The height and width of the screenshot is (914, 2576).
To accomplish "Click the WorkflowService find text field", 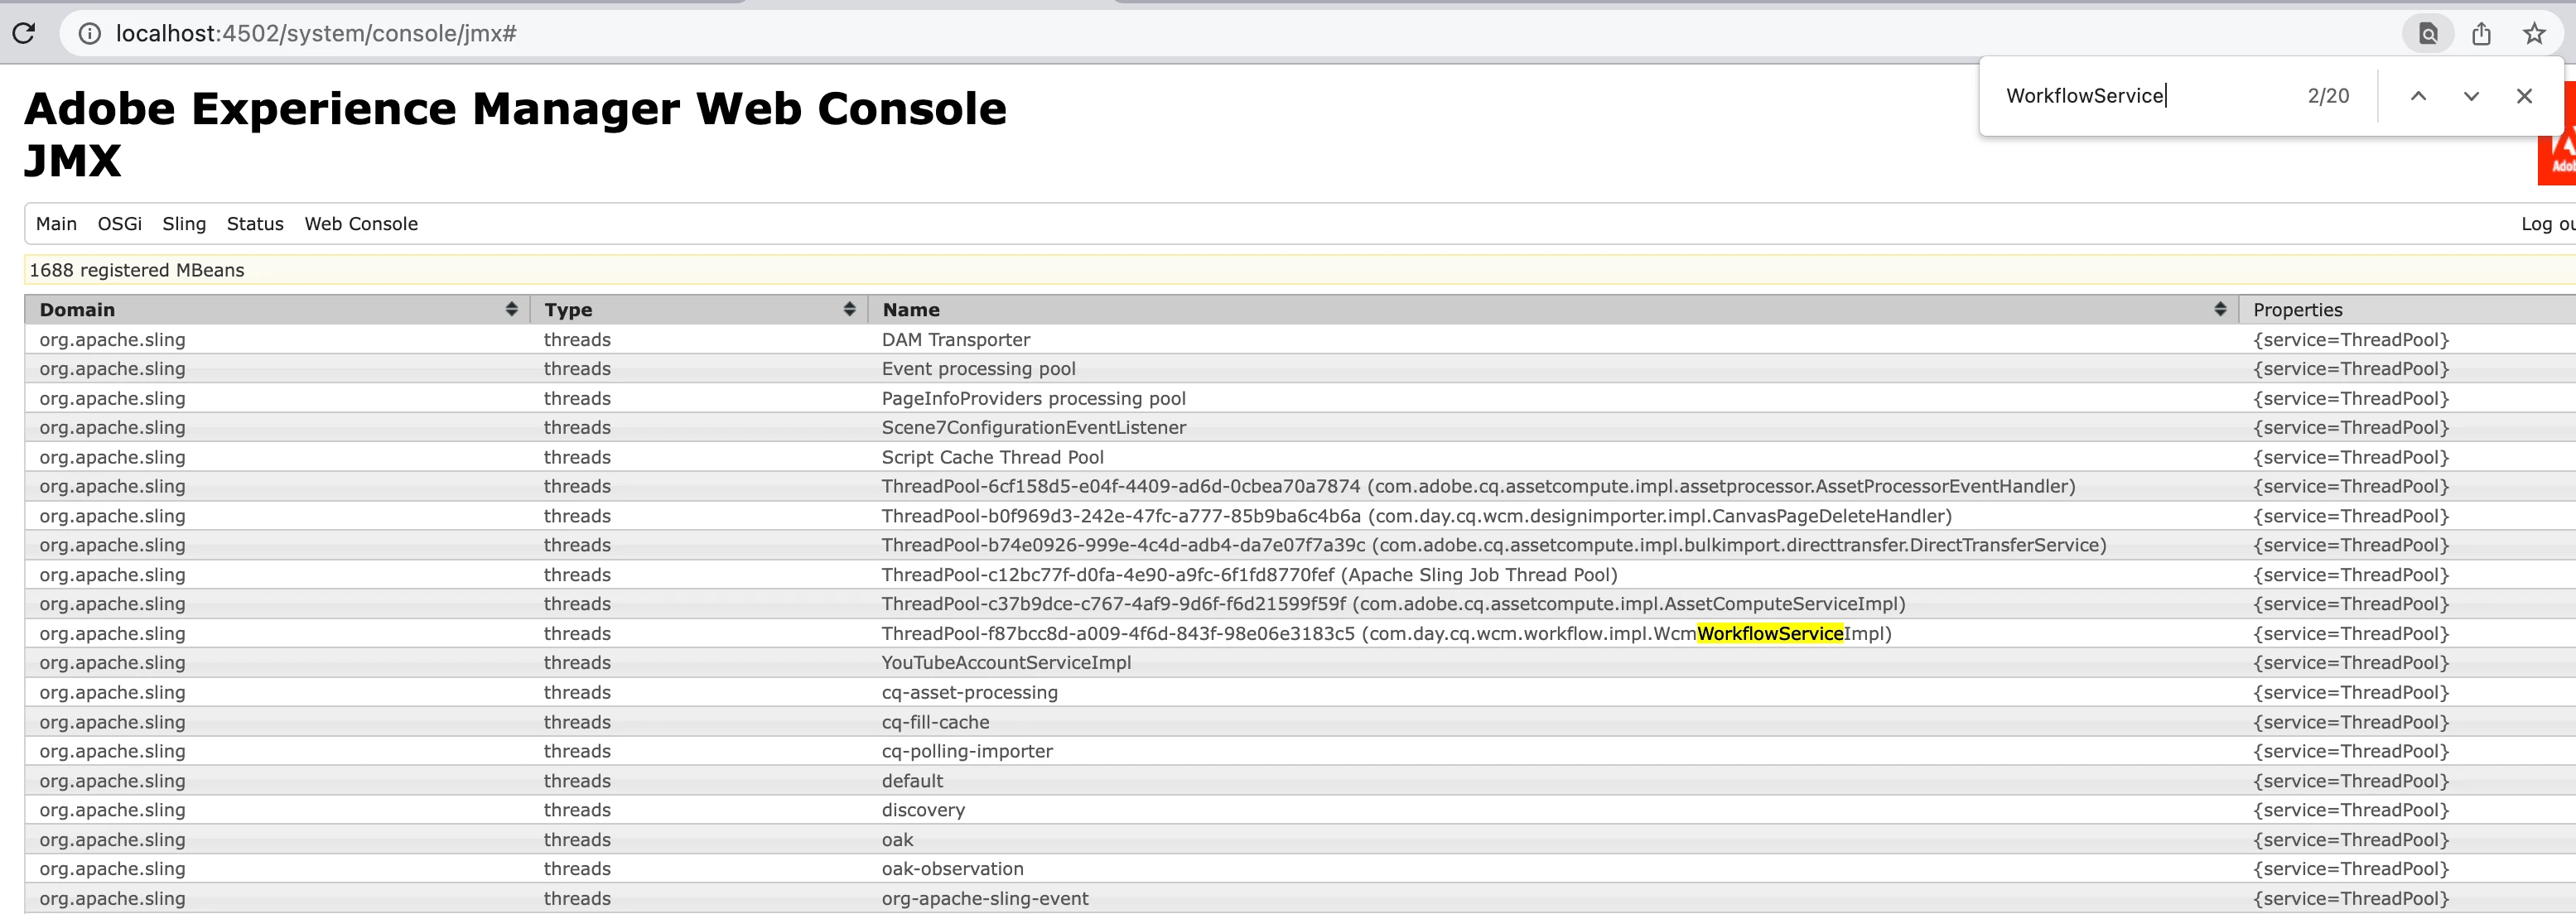I will coord(2140,96).
